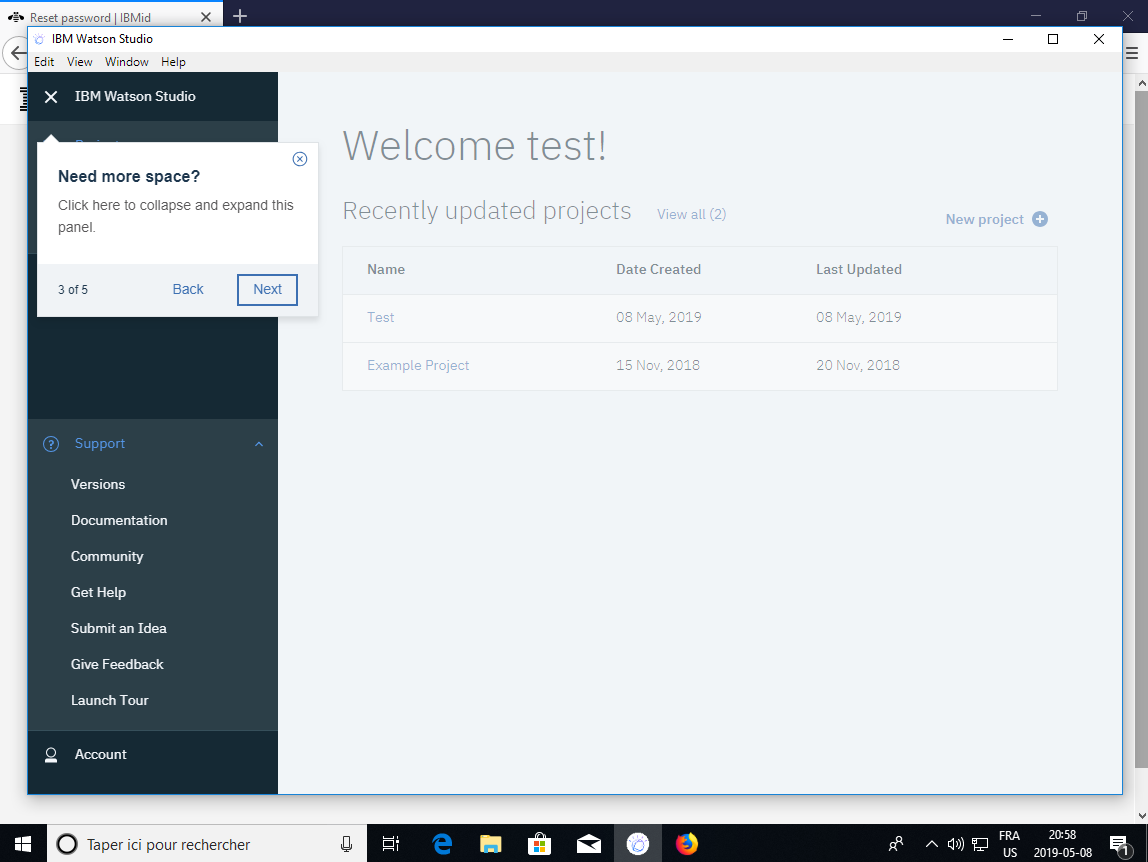Open the View all projects link
This screenshot has height=862, width=1148.
point(691,214)
